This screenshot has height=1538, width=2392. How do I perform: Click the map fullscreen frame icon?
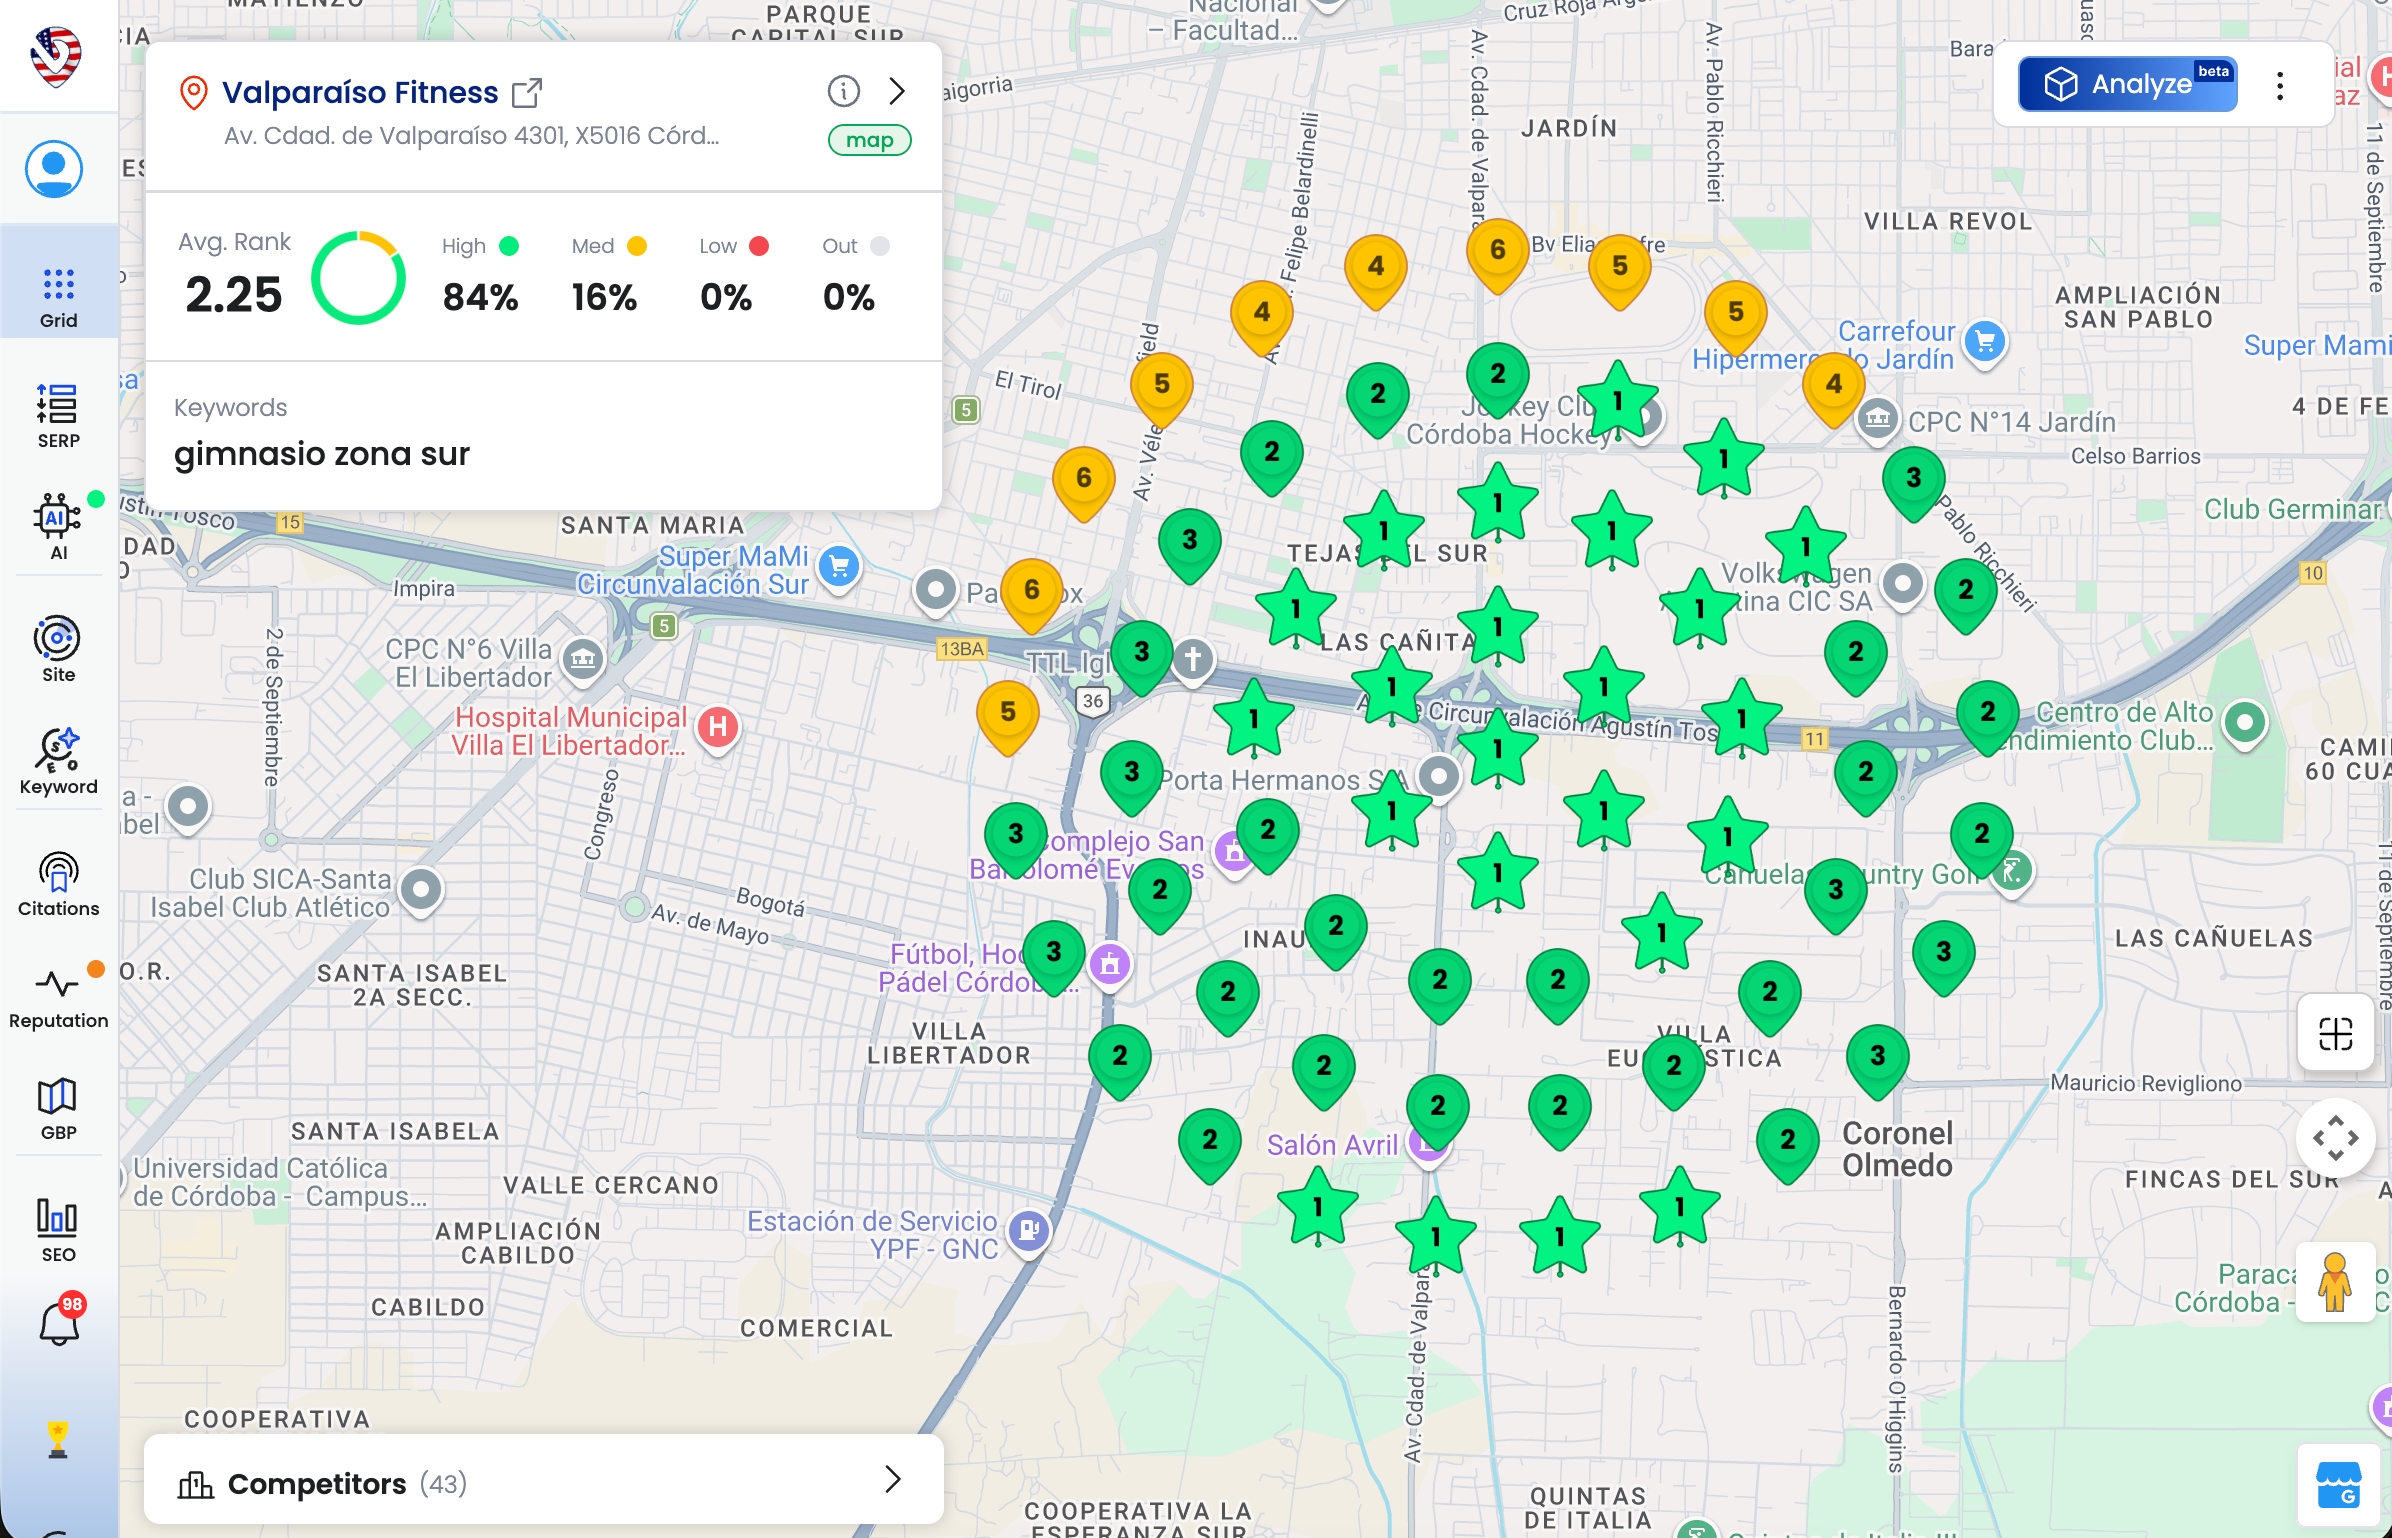click(x=2335, y=1033)
